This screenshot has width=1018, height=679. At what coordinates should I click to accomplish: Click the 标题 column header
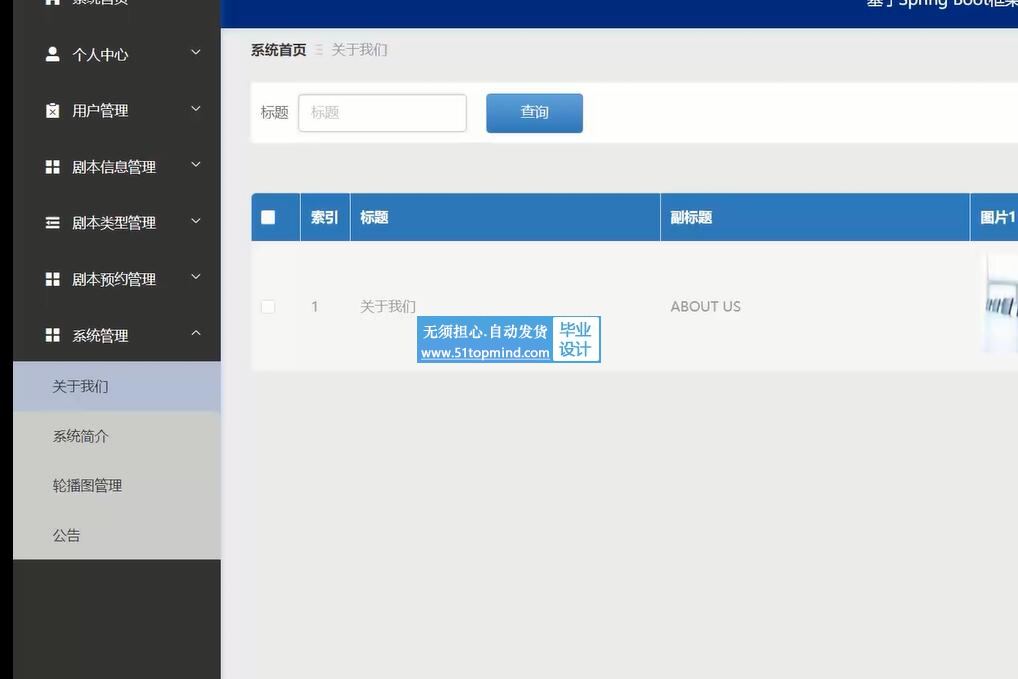505,217
